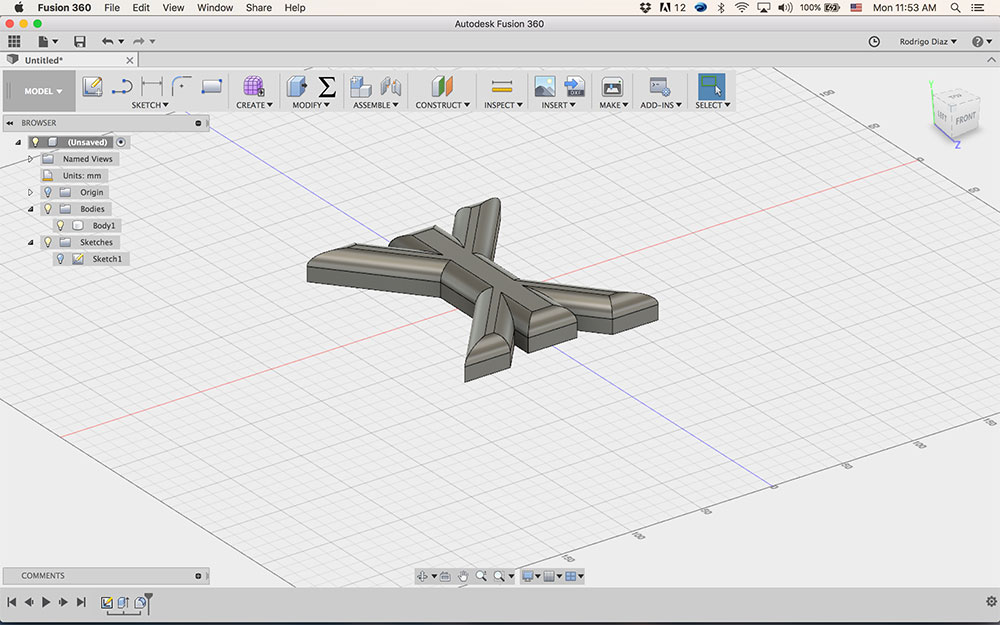The height and width of the screenshot is (625, 1000).
Task: Click the Joint tool icon
Action: pyautogui.click(x=390, y=86)
